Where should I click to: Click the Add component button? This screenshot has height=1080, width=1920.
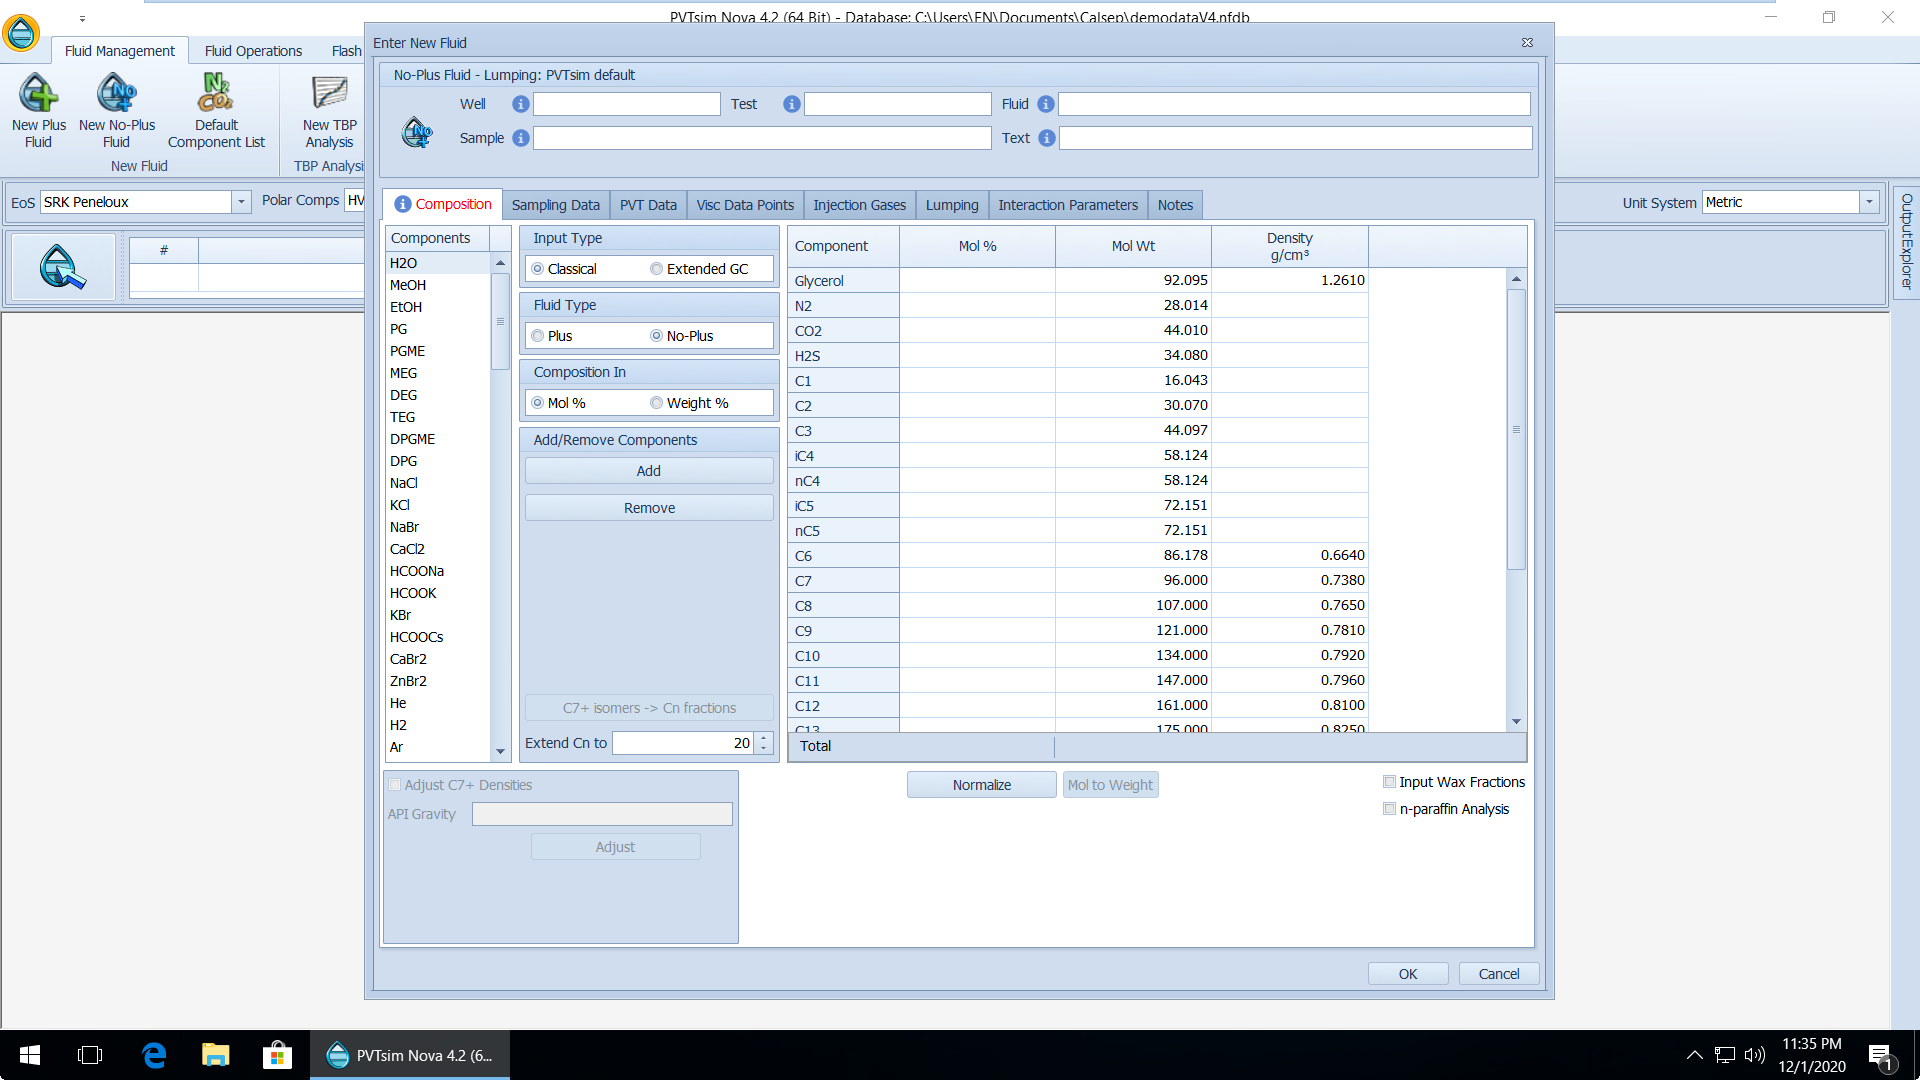pos(649,471)
